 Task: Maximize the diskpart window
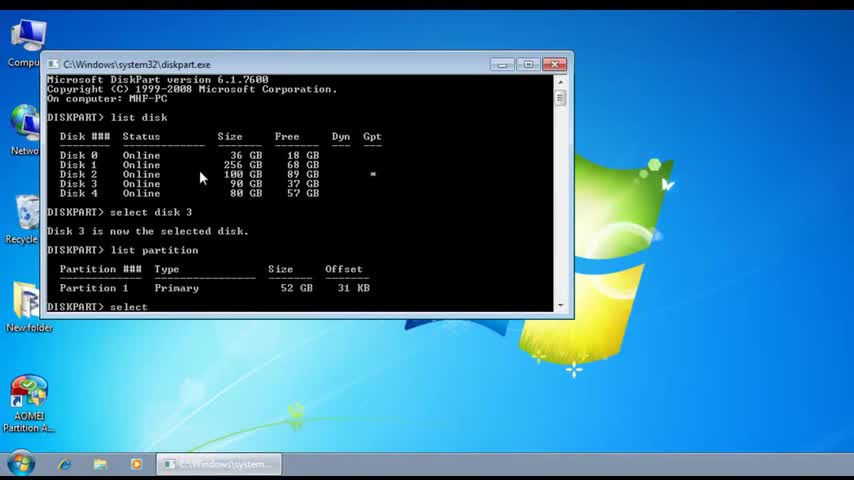click(x=528, y=65)
